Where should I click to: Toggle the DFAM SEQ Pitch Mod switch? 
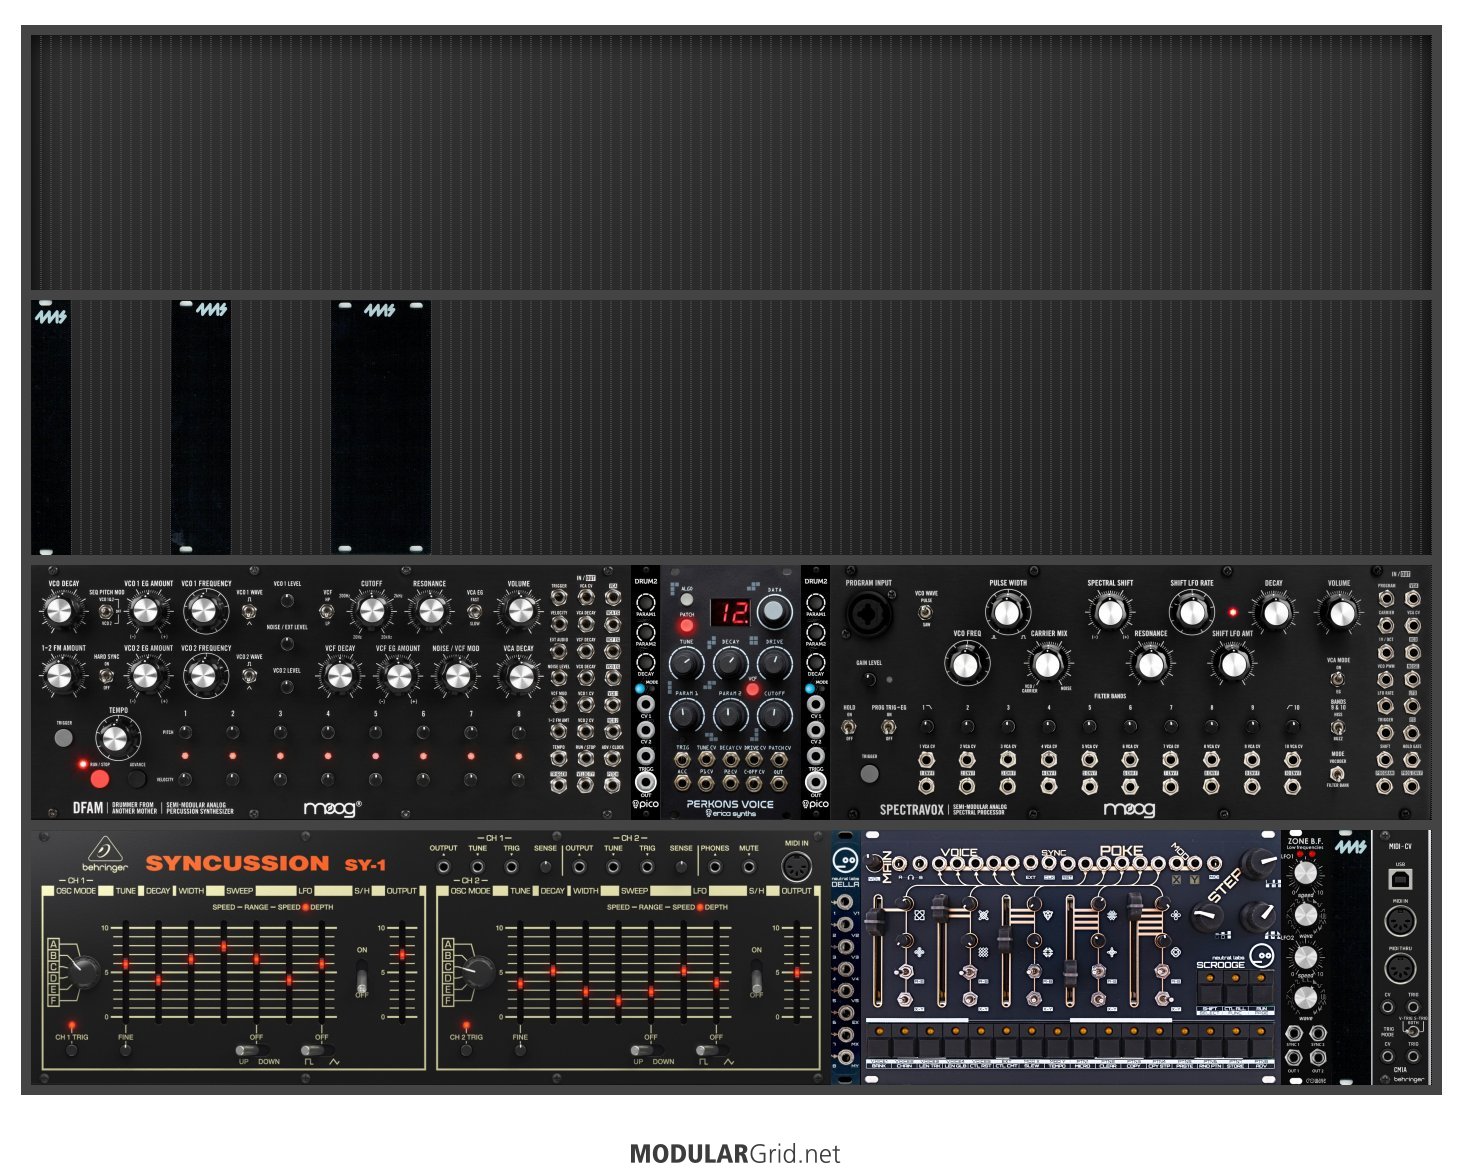(x=107, y=611)
